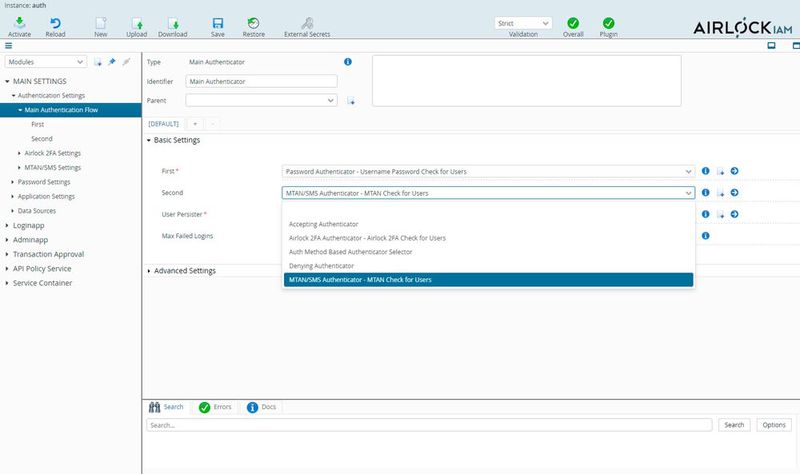Click the pin icon in the sidebar header
The image size is (800, 474).
pos(112,62)
